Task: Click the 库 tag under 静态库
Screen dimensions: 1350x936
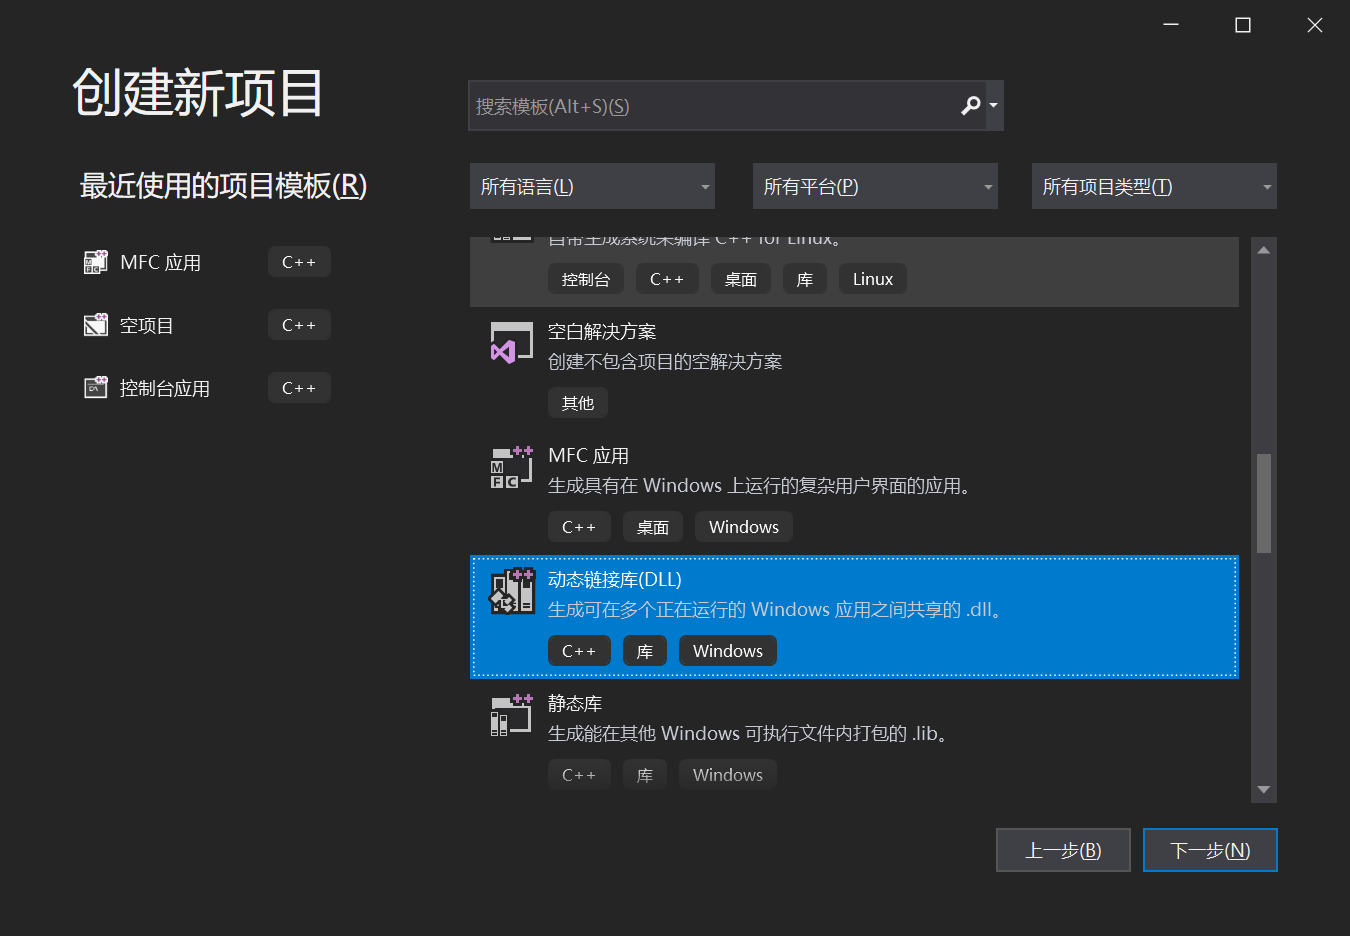Action: click(x=645, y=775)
